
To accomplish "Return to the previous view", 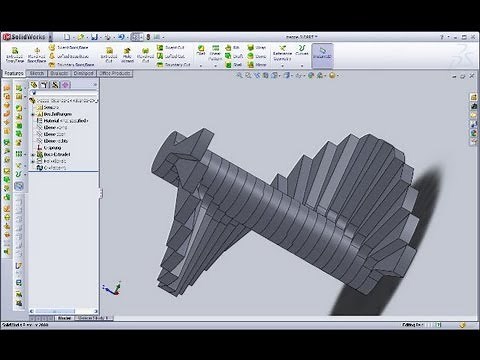I will pos(257,76).
